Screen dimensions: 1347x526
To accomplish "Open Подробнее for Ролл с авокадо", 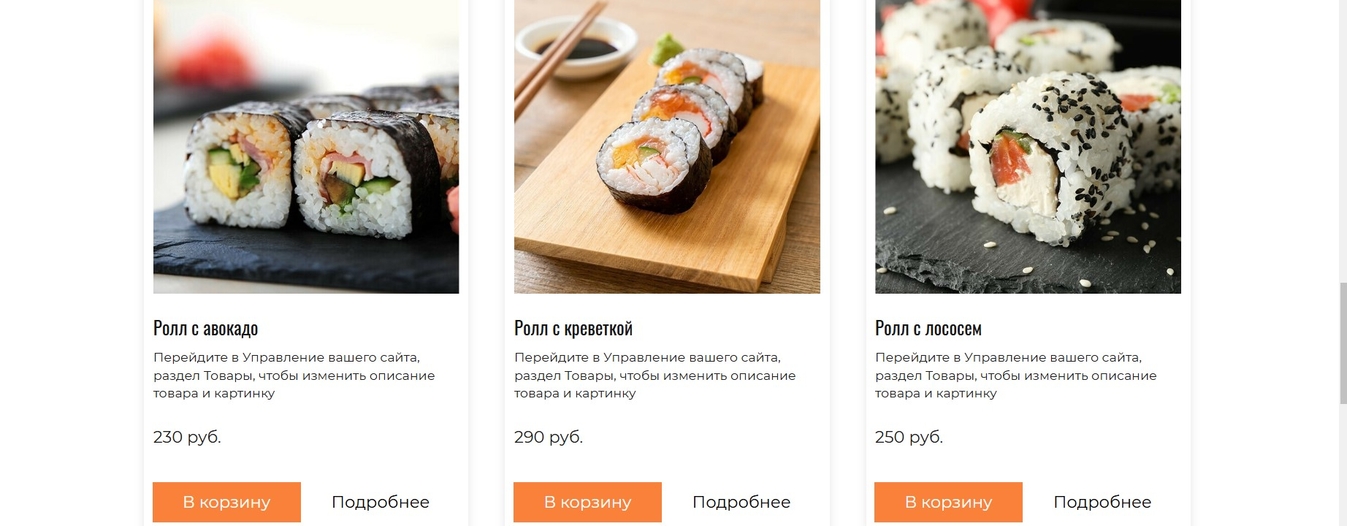I will pyautogui.click(x=380, y=502).
